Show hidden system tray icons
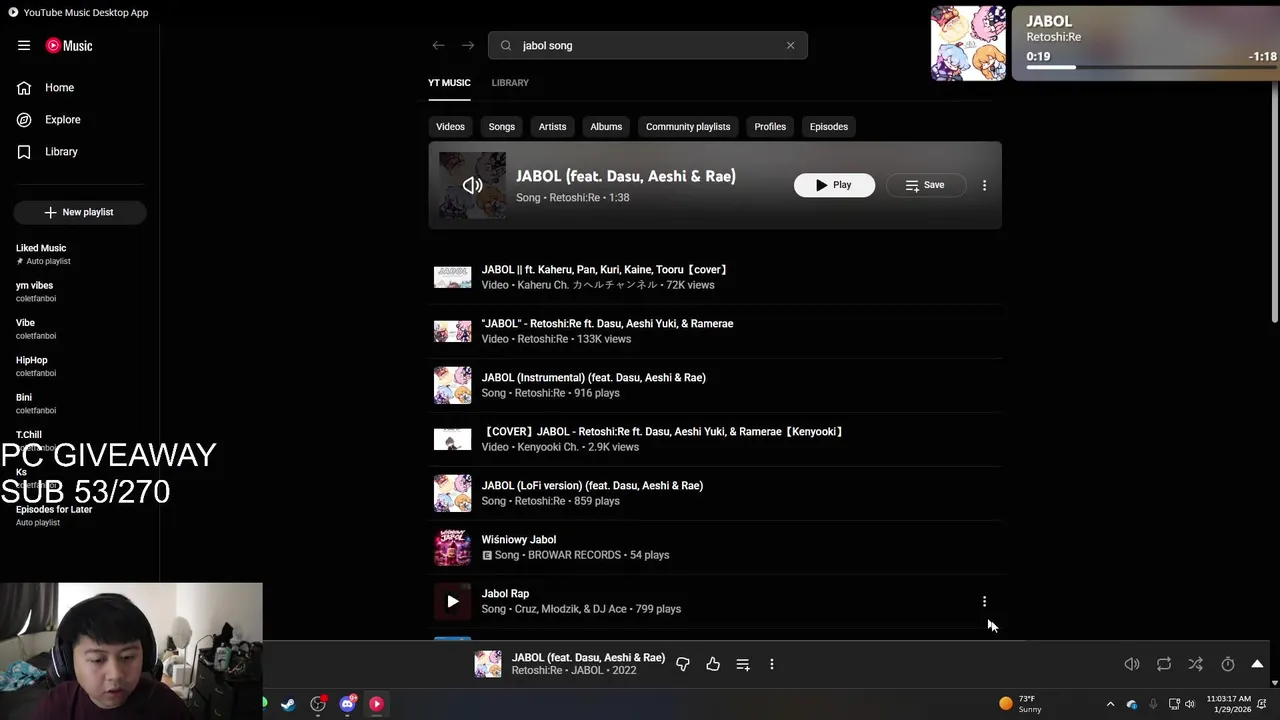The image size is (1280, 720). coord(1110,704)
